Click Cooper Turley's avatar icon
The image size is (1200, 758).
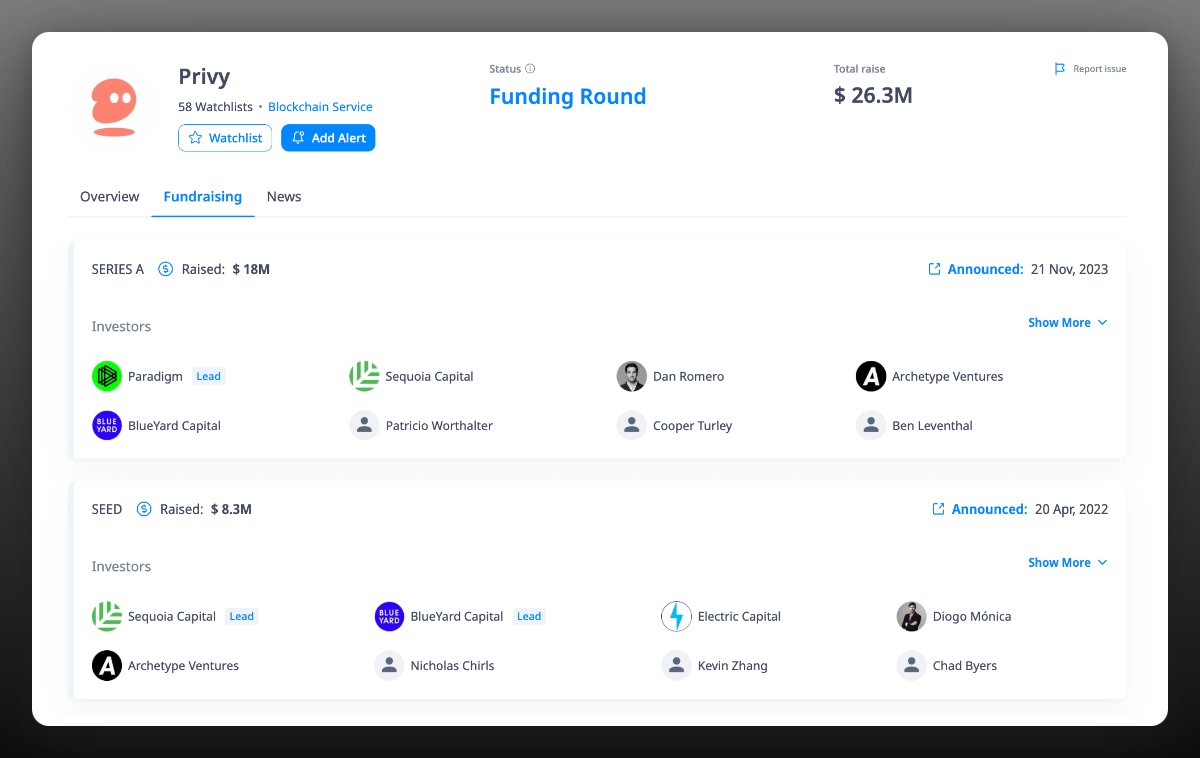click(x=632, y=425)
